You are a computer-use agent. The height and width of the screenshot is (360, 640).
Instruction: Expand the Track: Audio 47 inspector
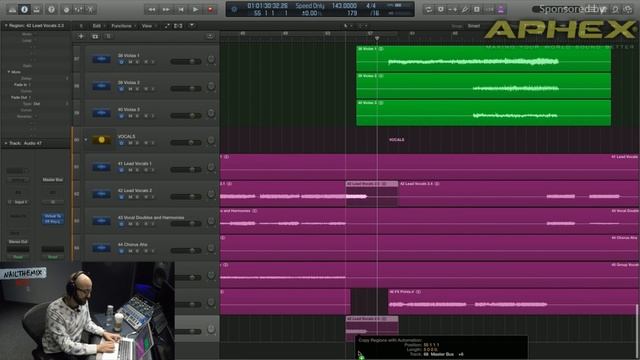click(6, 143)
